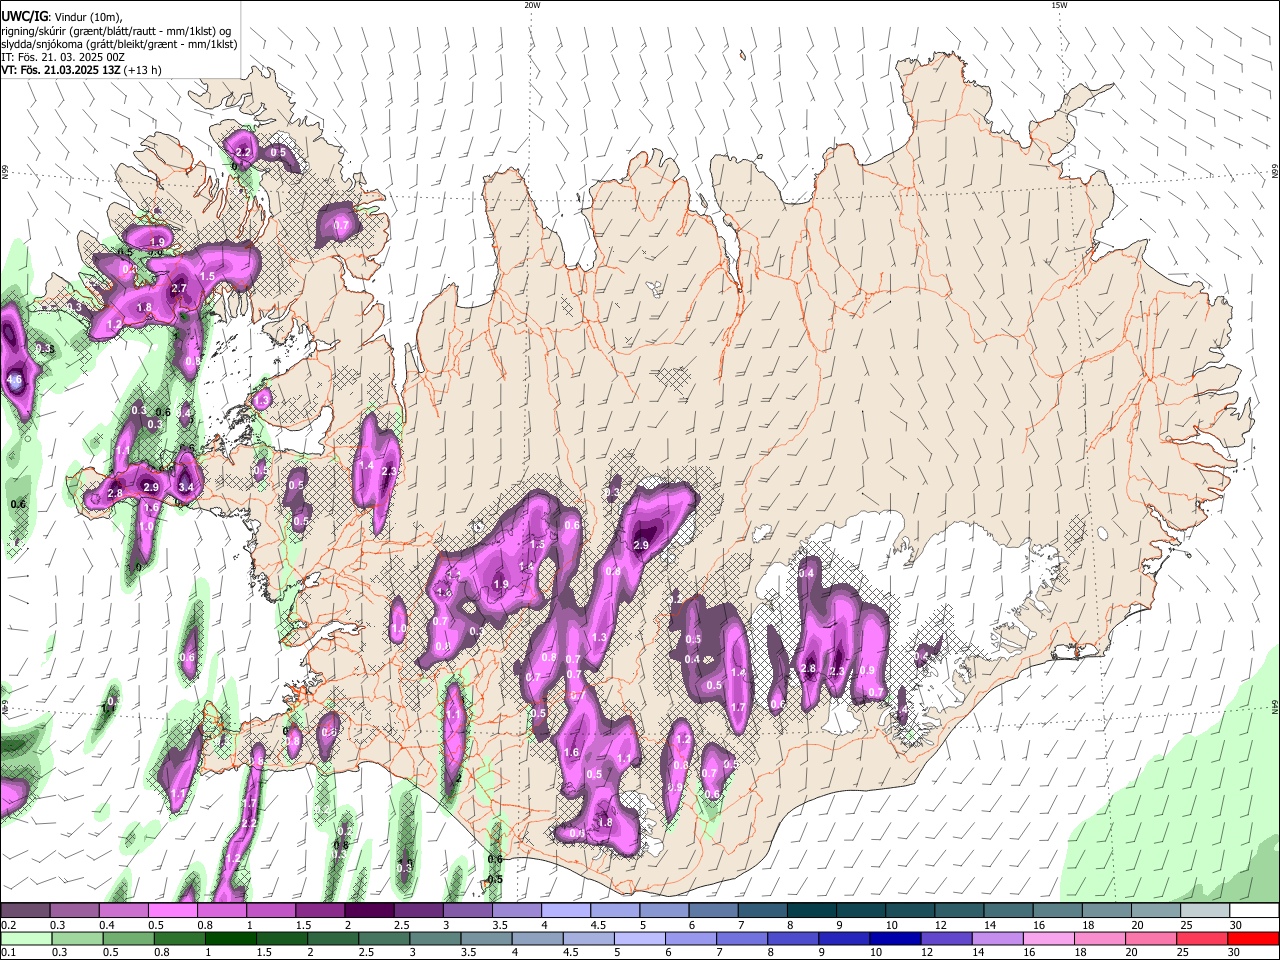
Task: Select the 25 red-pink swatch in the rain legend
Action: coord(1204,938)
